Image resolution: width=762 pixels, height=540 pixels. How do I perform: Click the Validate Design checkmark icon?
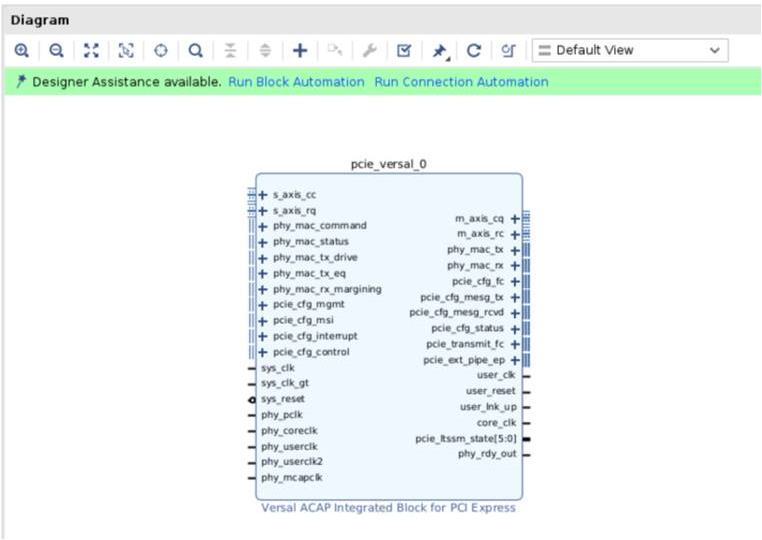(x=404, y=50)
